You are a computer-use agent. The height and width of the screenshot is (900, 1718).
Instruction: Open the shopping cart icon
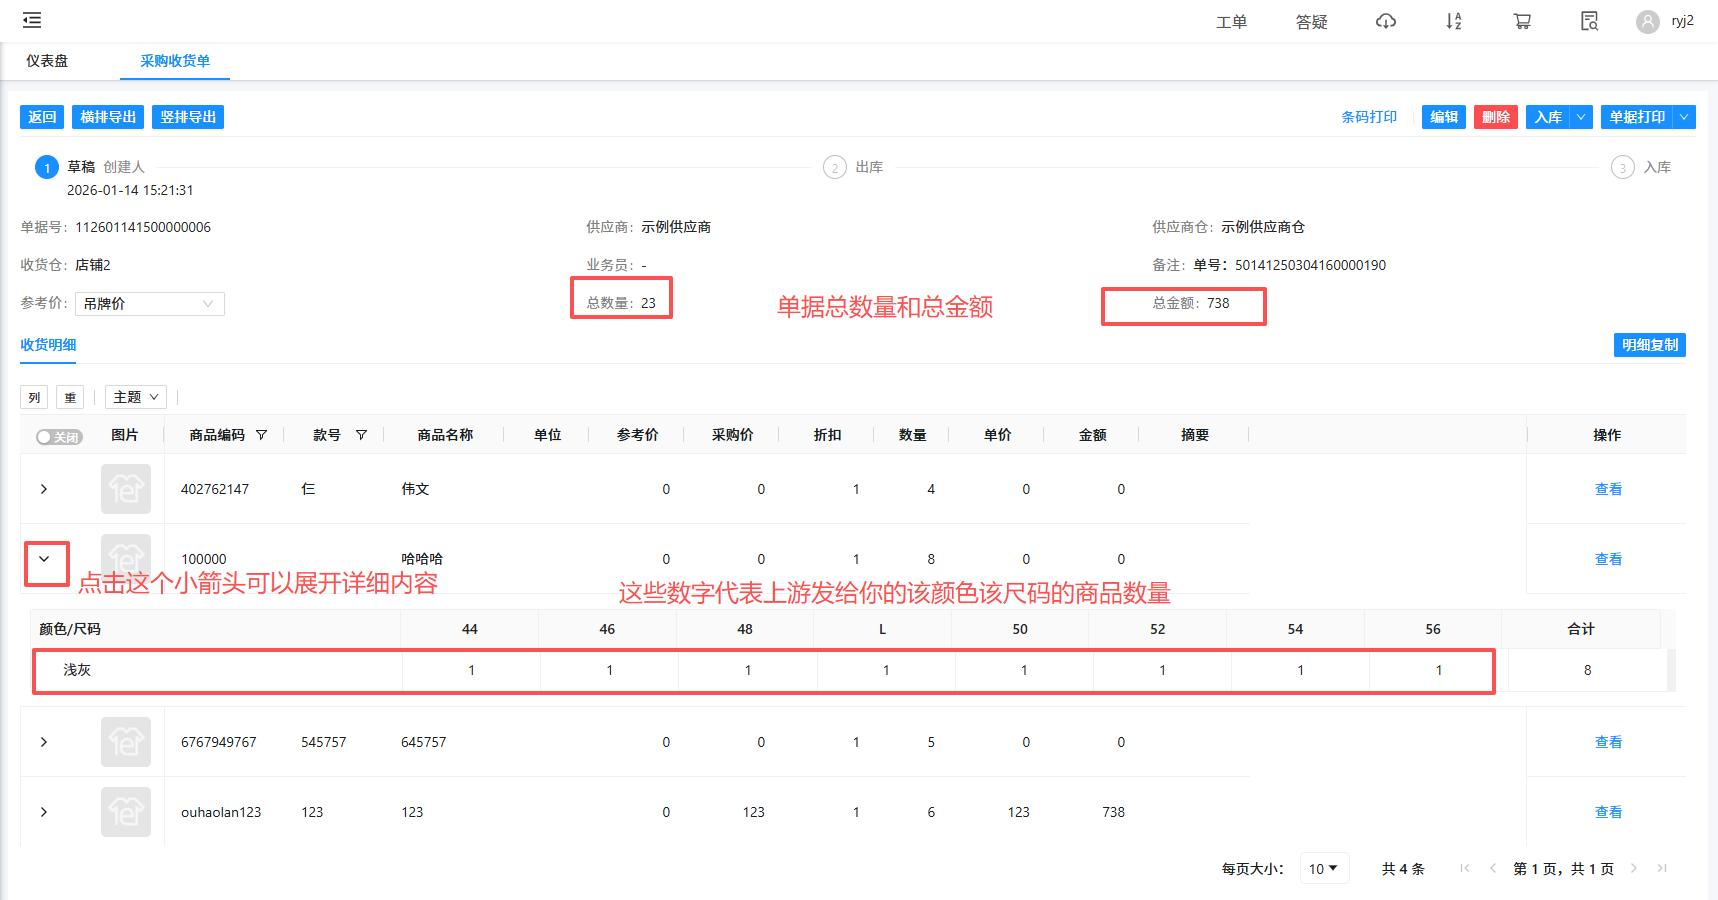1522,21
